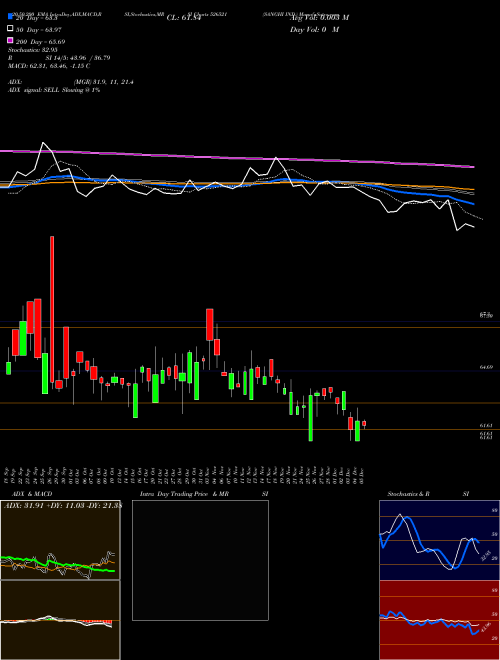
Task: Click the 64.69 price axis label
Action: [486, 367]
